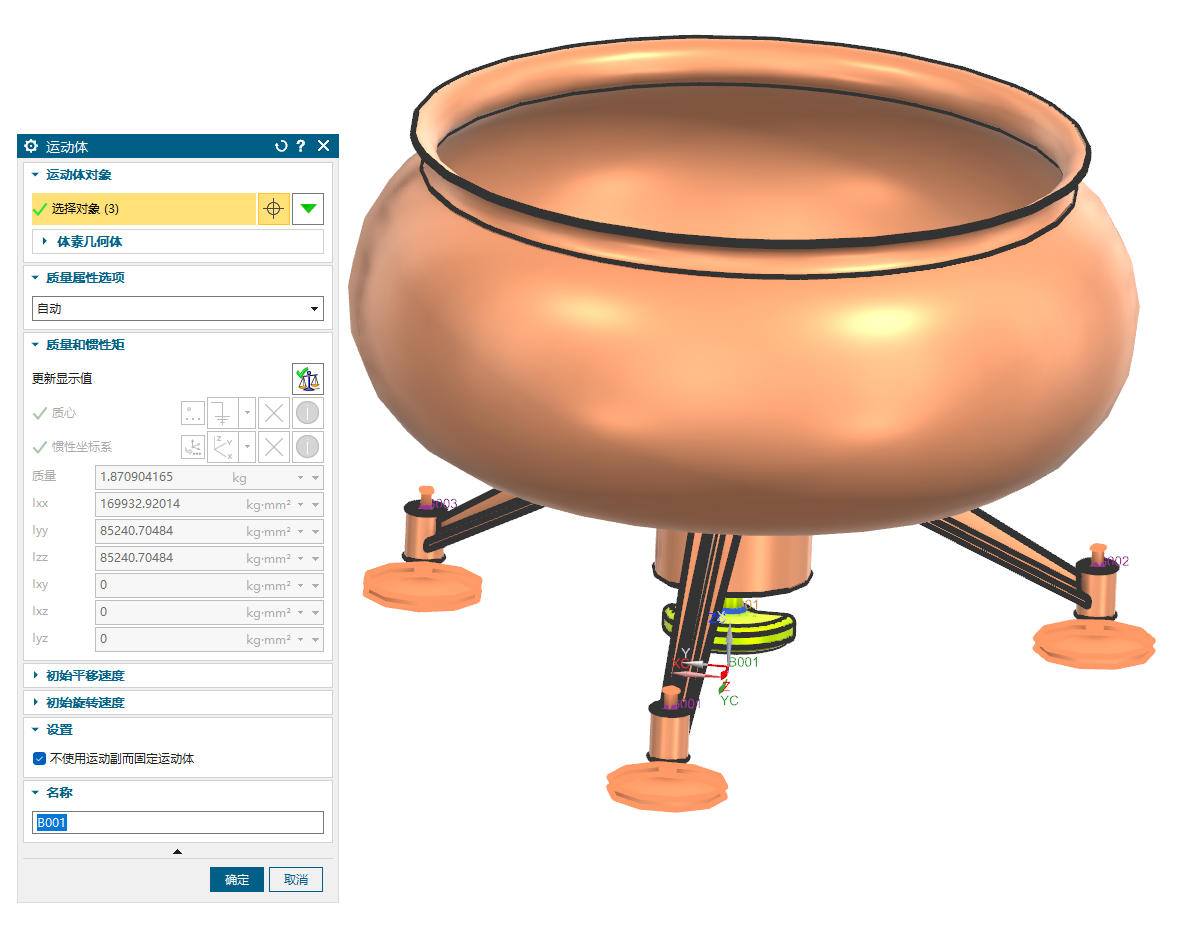The width and height of the screenshot is (1183, 928).
Task: Click the collapse arrow at dialog bottom
Action: coord(178,852)
